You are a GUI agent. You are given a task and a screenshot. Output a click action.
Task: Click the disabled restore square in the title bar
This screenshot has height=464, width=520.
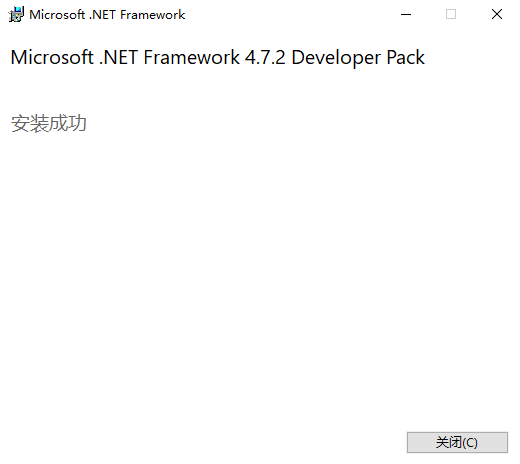[x=451, y=14]
